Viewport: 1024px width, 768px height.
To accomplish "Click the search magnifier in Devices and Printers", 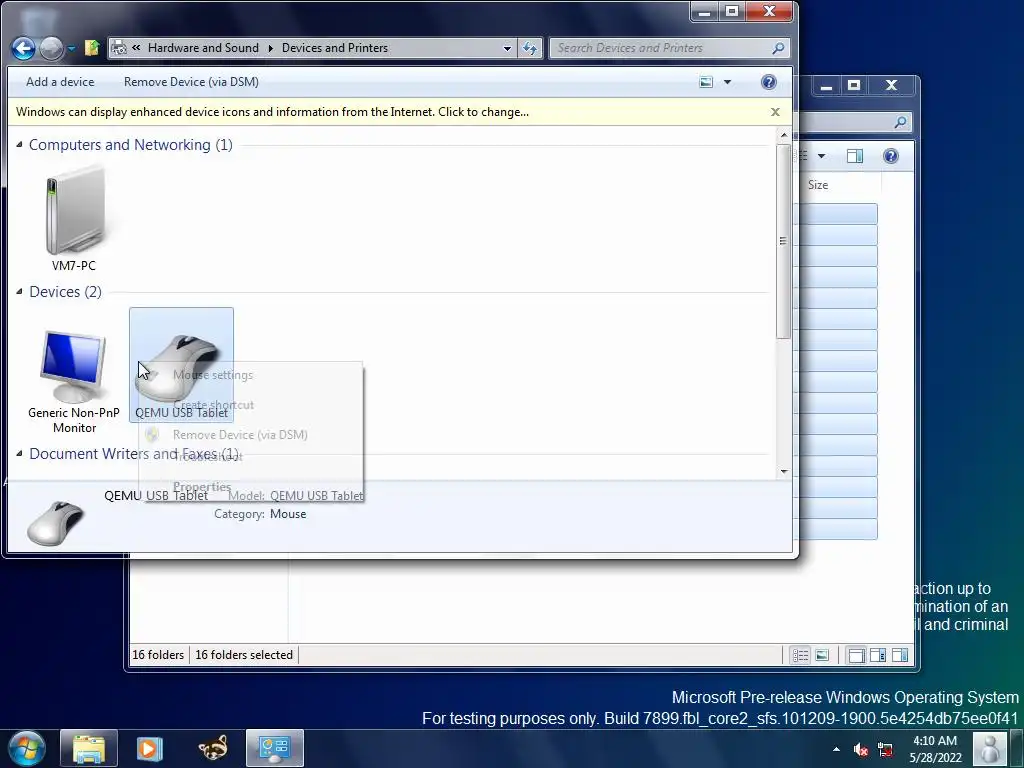I will tap(778, 48).
